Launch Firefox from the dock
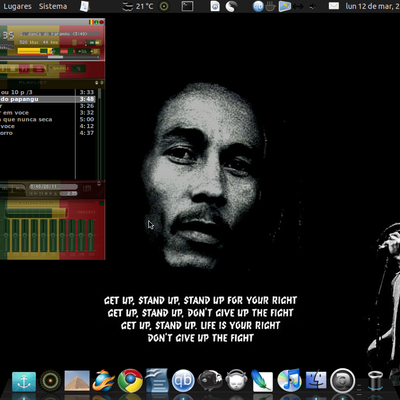 tap(103, 380)
